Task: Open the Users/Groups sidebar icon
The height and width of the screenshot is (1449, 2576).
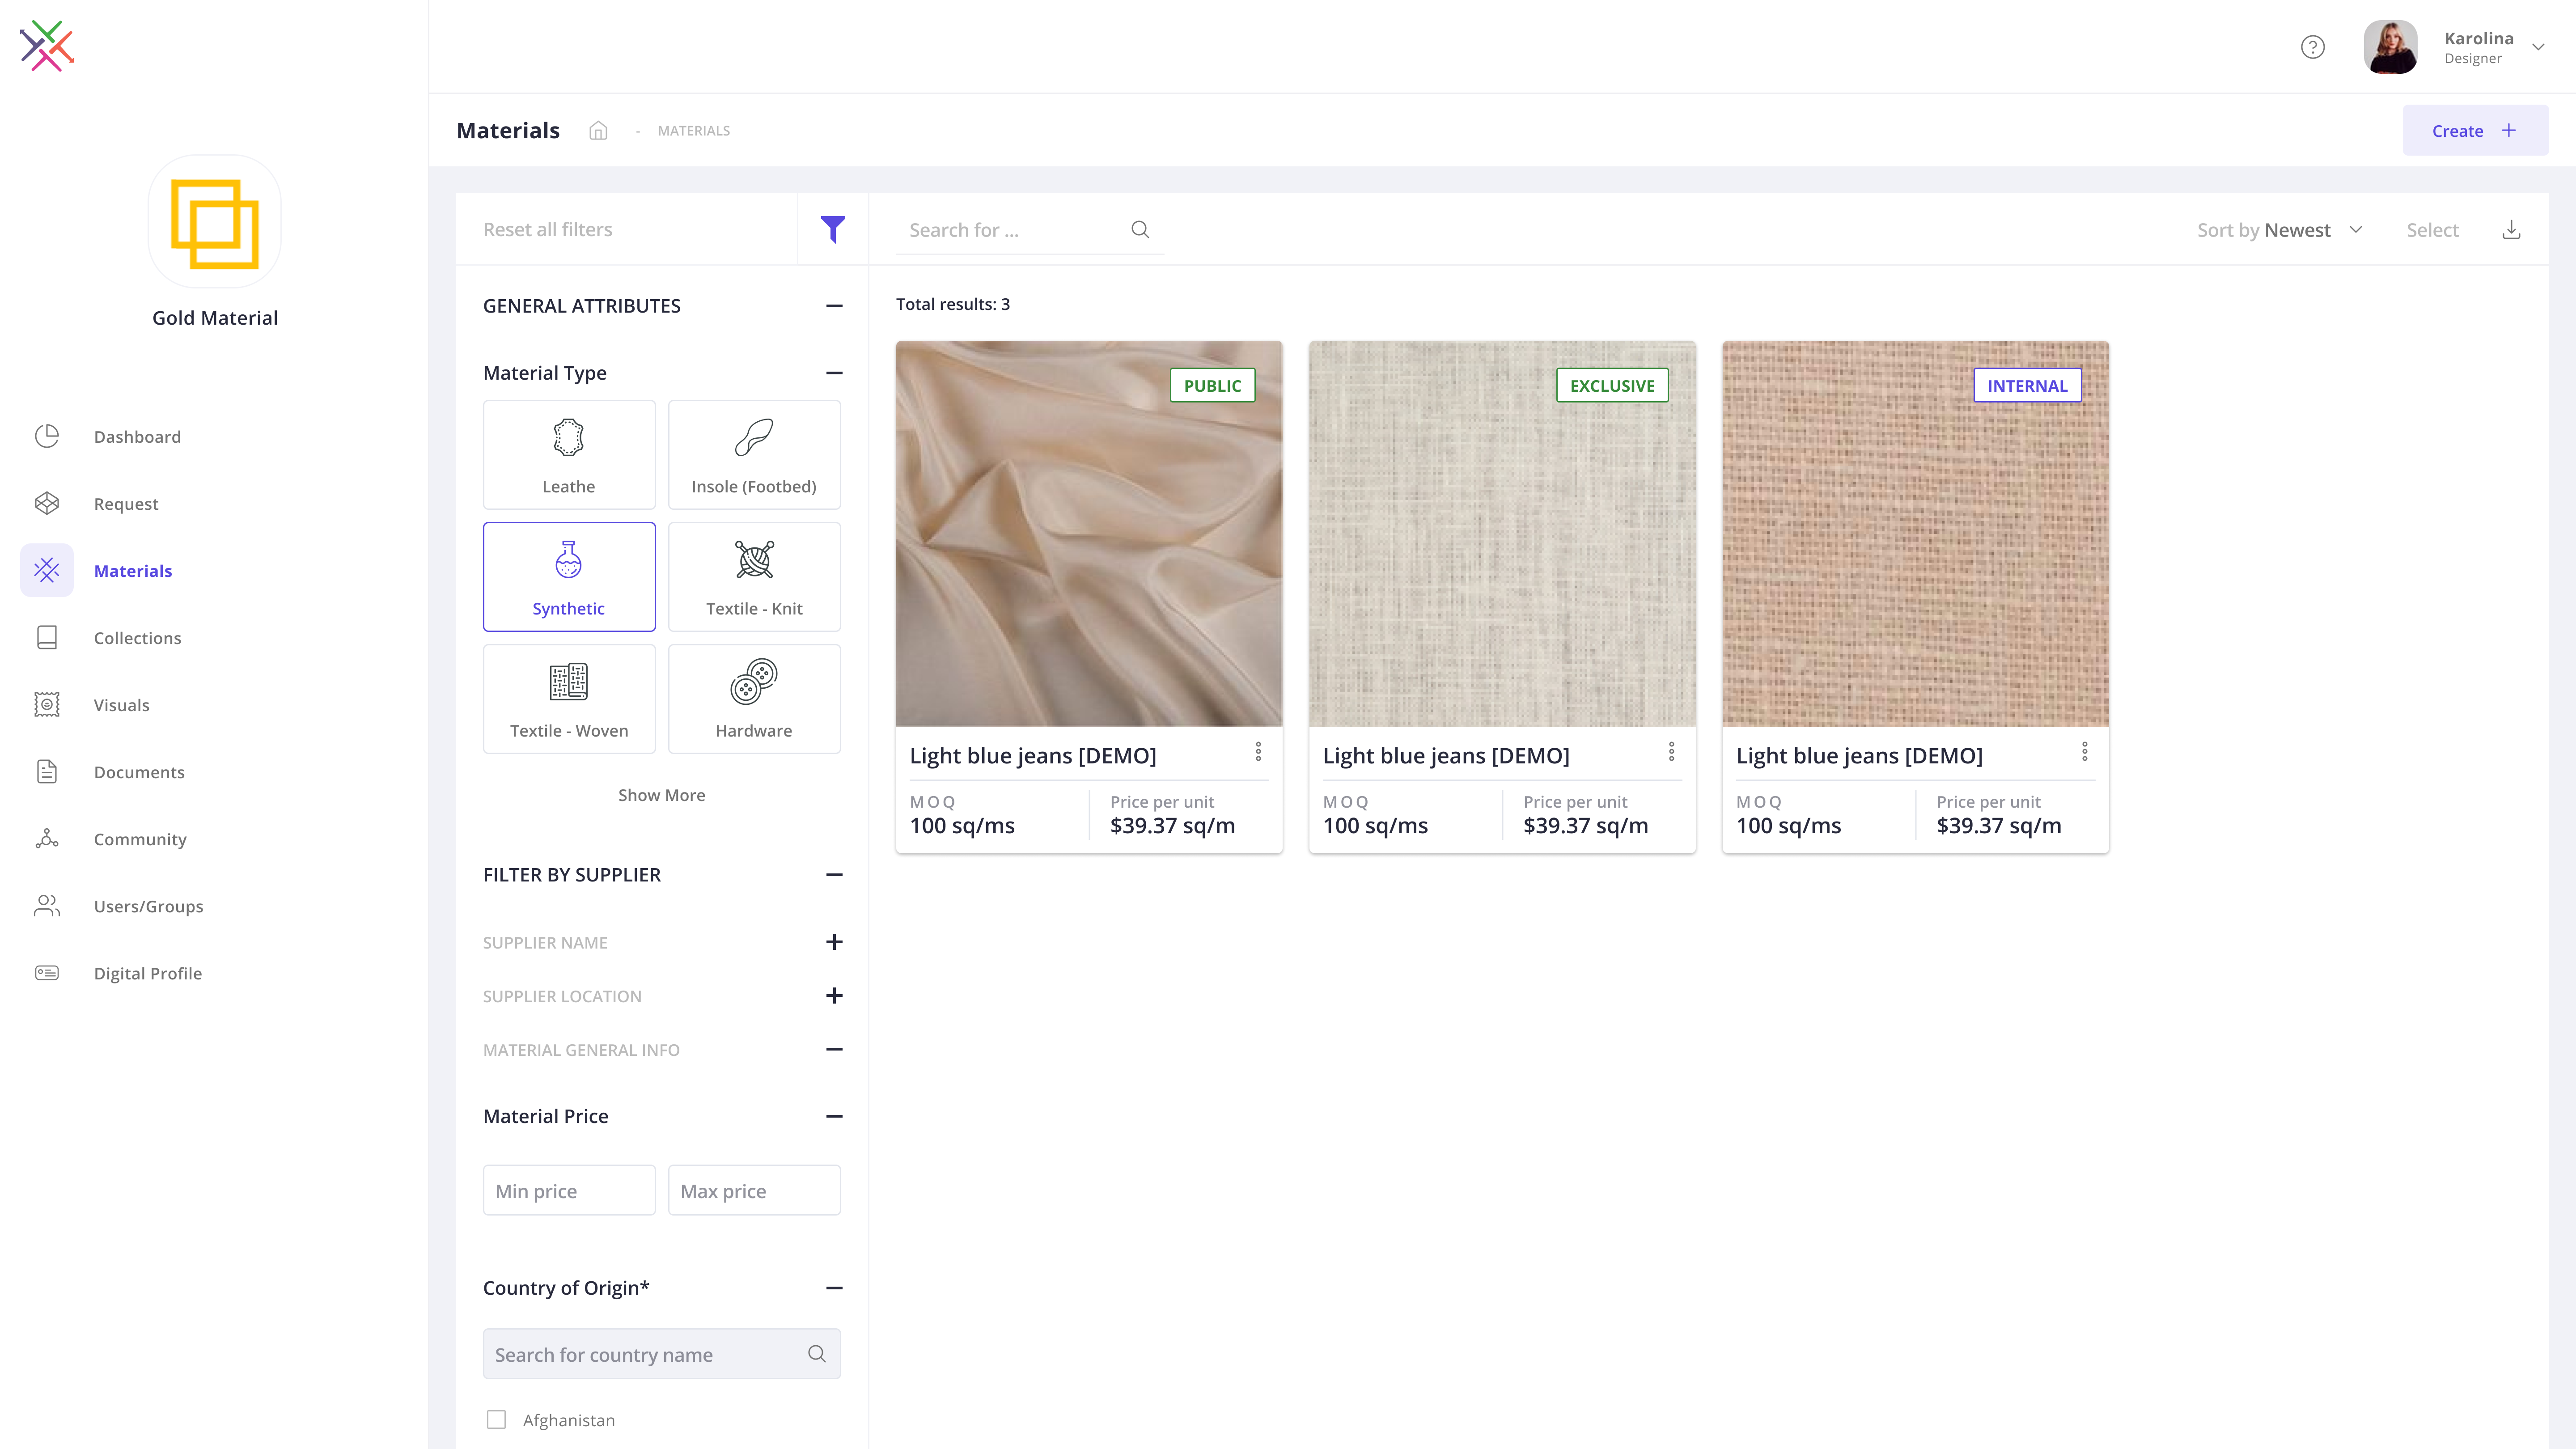Action: [x=47, y=905]
